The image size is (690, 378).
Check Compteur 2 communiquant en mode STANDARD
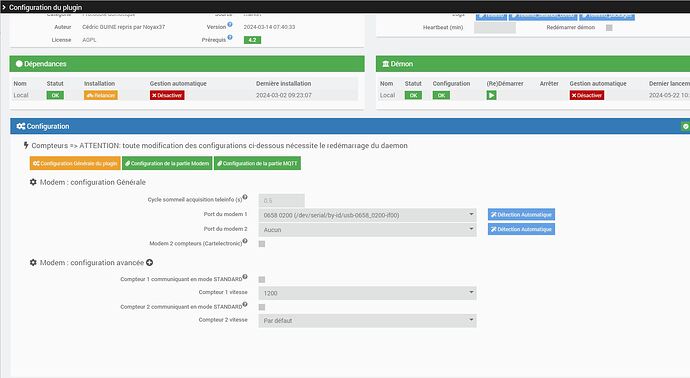pos(262,307)
